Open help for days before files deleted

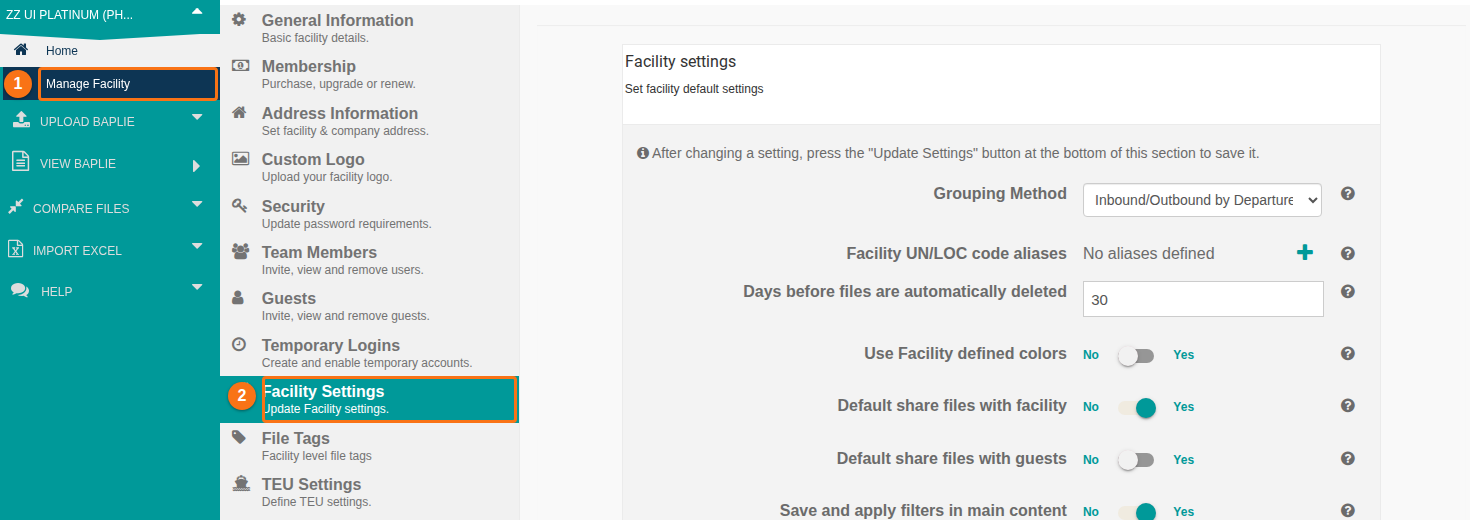coord(1347,291)
